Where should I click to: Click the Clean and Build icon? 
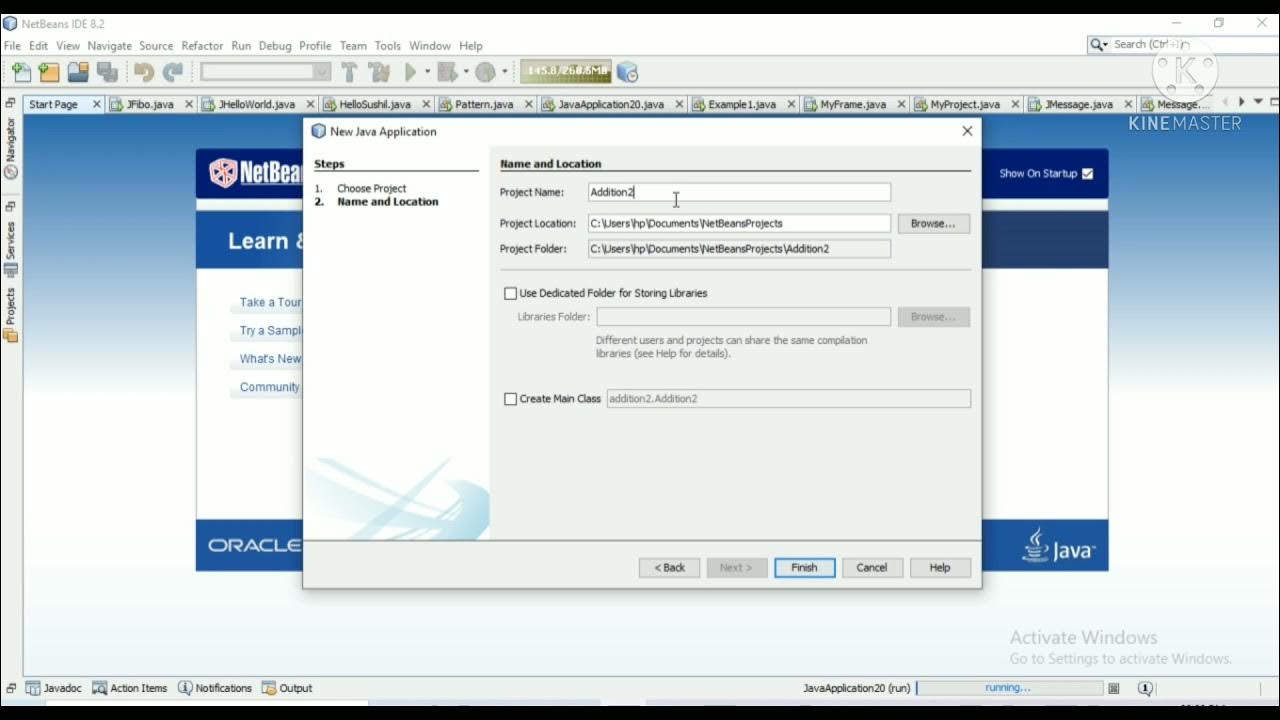pyautogui.click(x=379, y=72)
